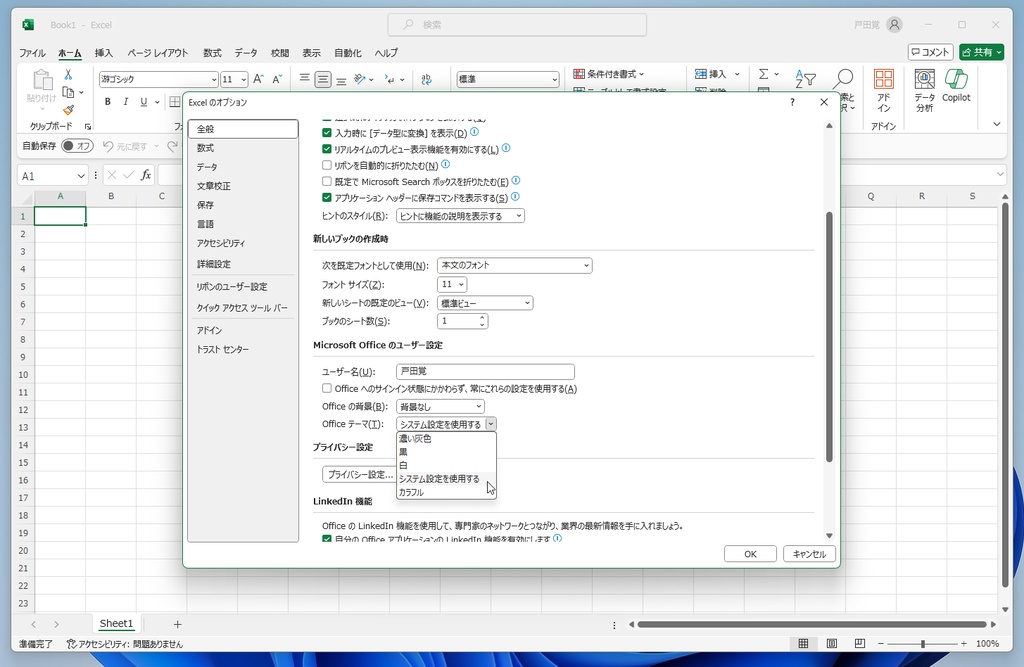
Task: Click the AutoSum sigma icon
Action: coord(763,74)
